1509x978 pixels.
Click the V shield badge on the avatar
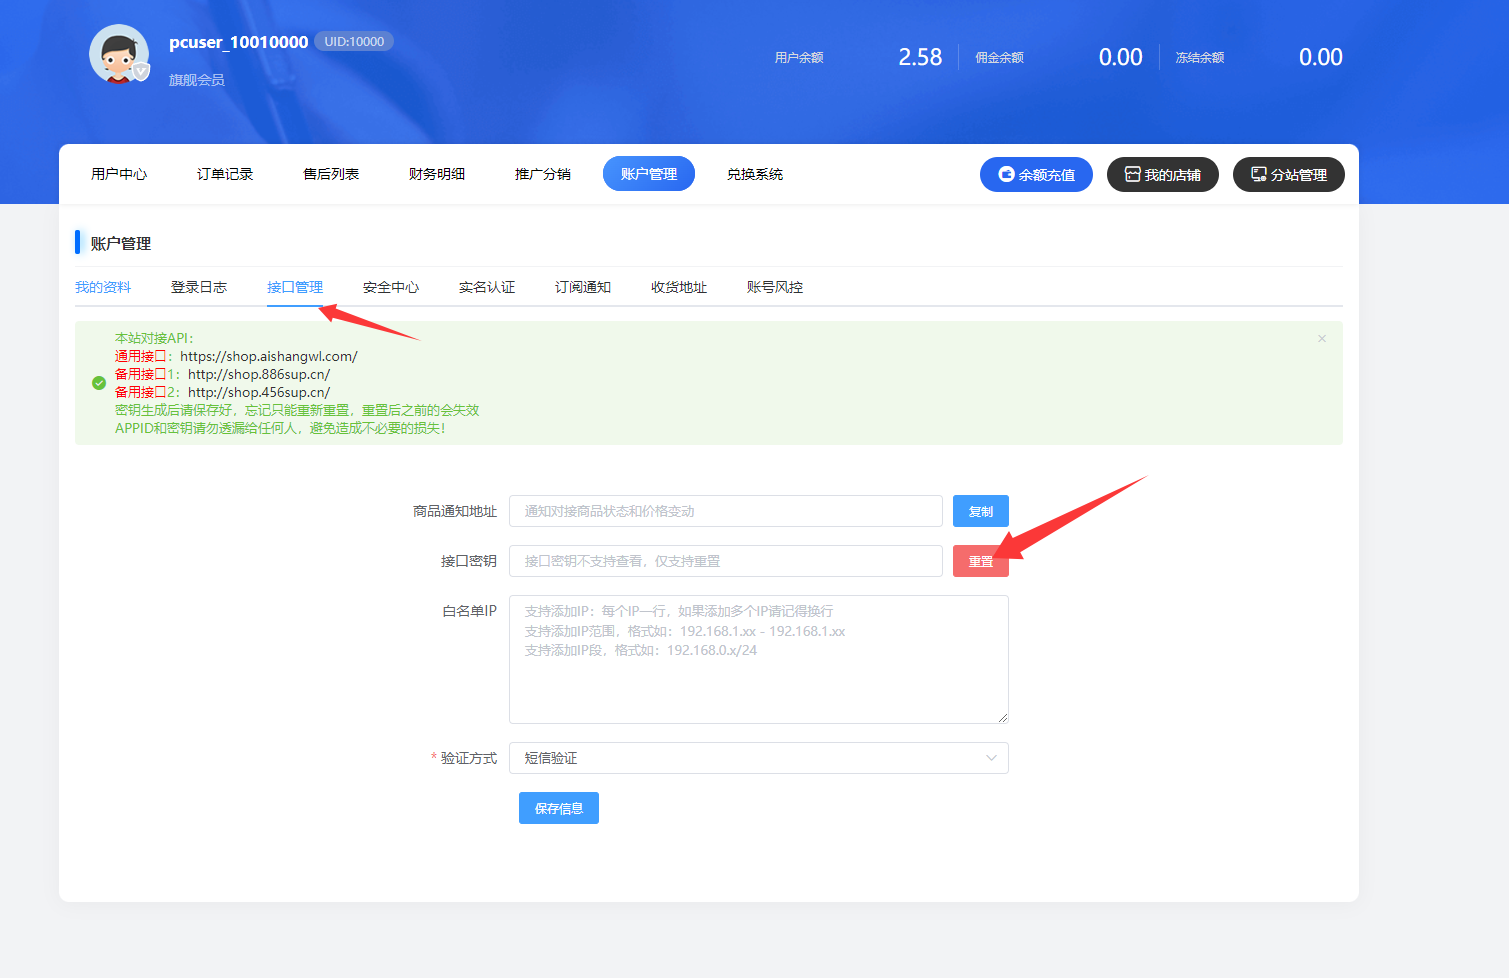click(141, 70)
